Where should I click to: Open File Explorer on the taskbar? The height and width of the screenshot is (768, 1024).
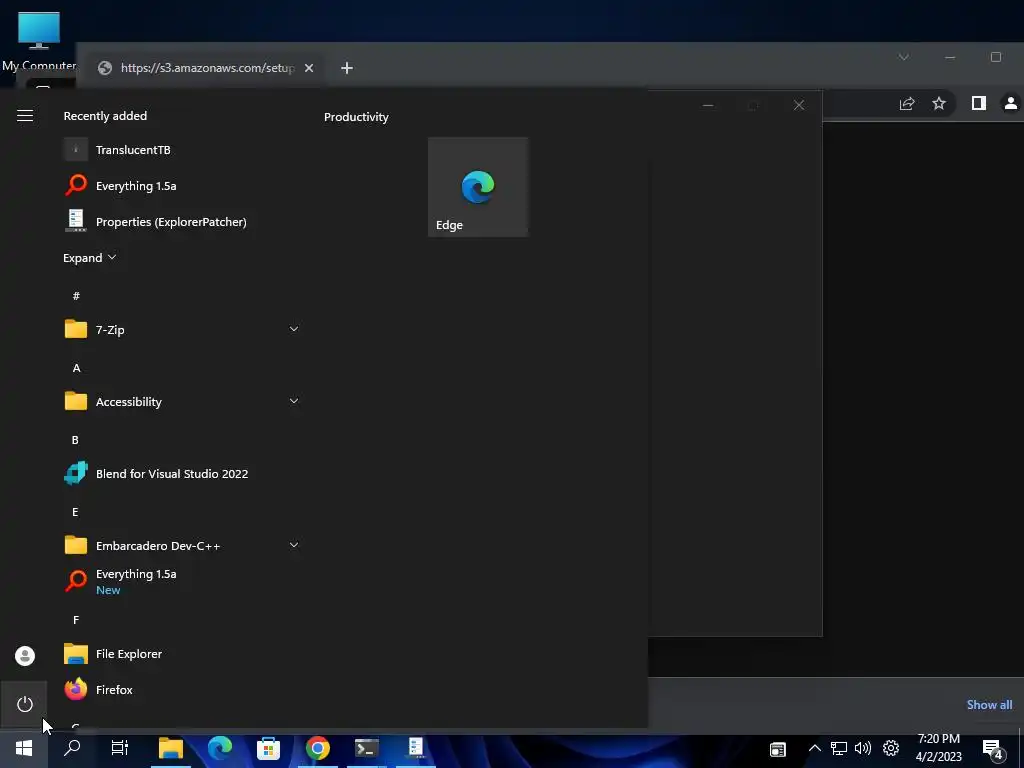[x=171, y=748]
